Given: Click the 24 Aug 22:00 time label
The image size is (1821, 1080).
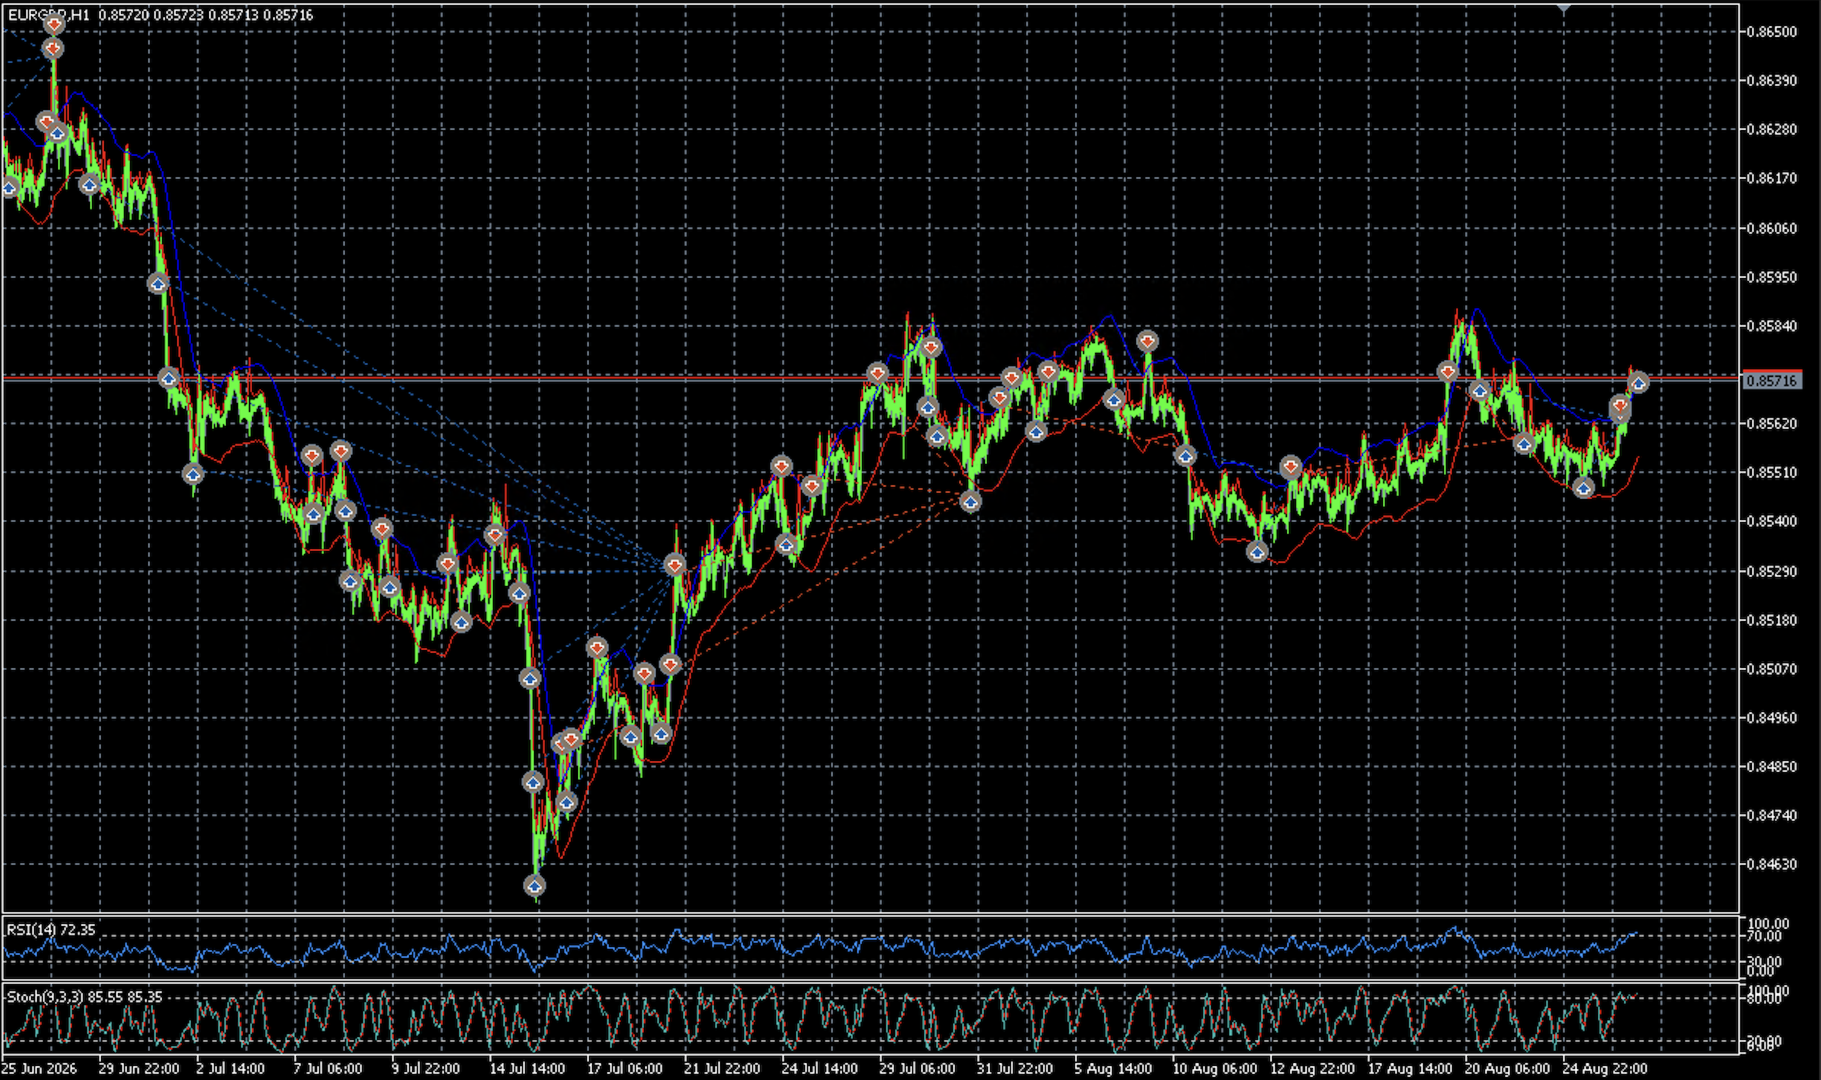Looking at the screenshot, I should click(x=1604, y=1068).
